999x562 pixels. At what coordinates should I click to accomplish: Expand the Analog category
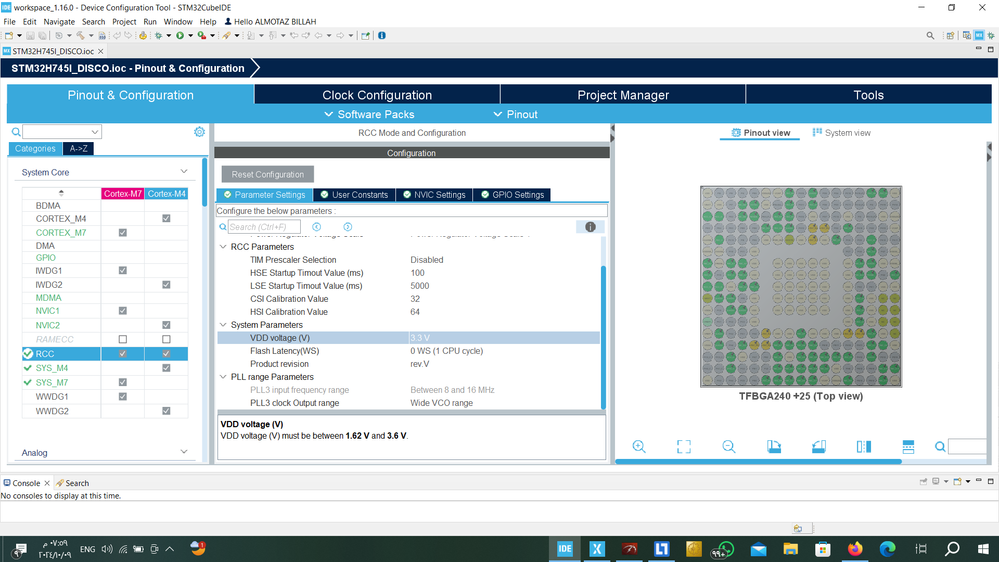coord(183,452)
